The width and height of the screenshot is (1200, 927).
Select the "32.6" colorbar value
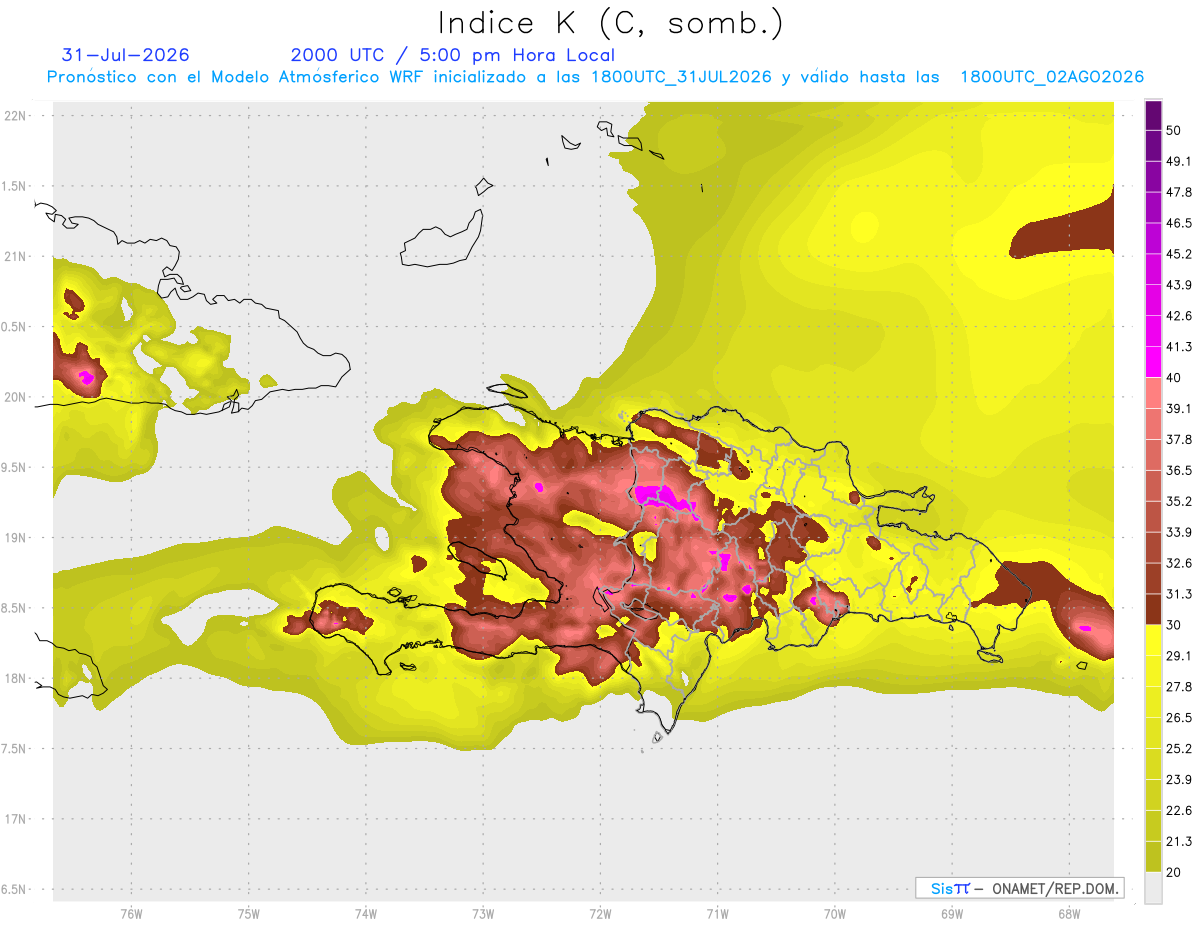tap(1179, 563)
